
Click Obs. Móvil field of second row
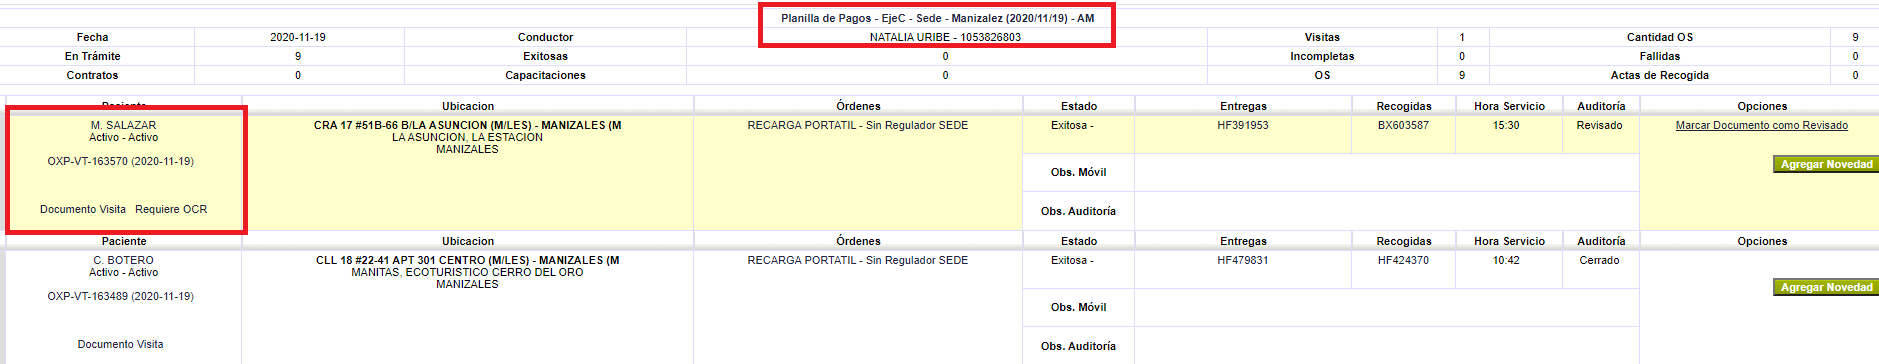[x=1386, y=307]
